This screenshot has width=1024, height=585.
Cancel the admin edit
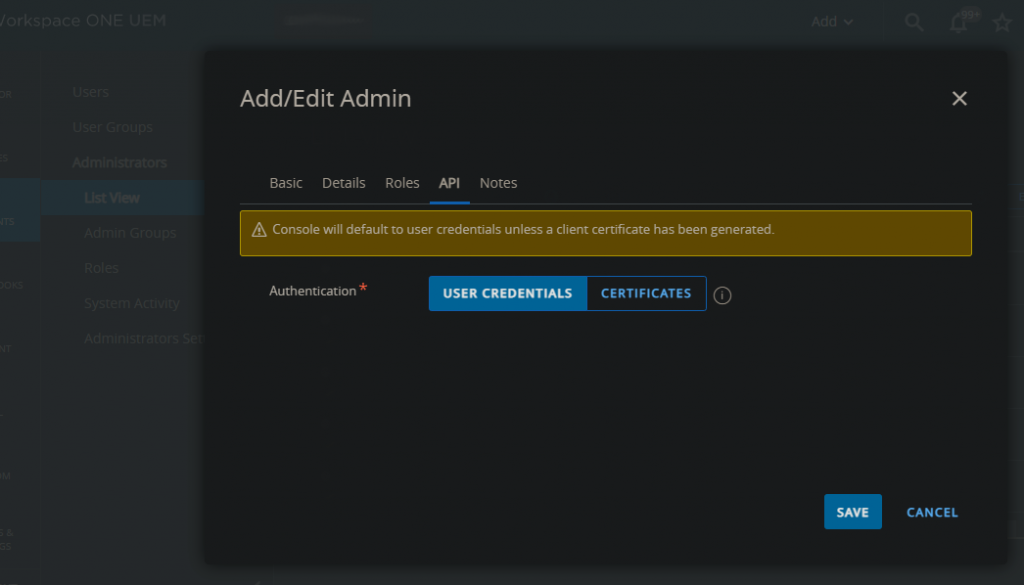(x=932, y=513)
